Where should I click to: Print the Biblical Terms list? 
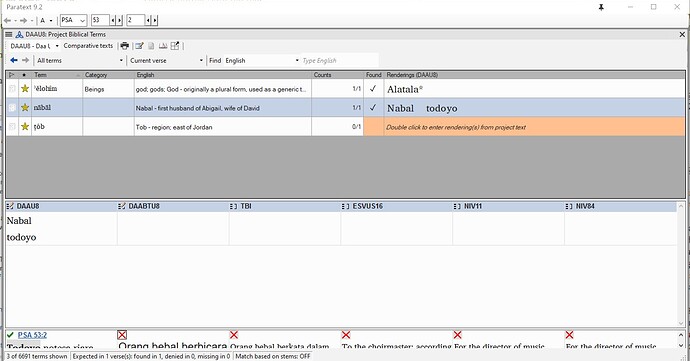point(125,46)
